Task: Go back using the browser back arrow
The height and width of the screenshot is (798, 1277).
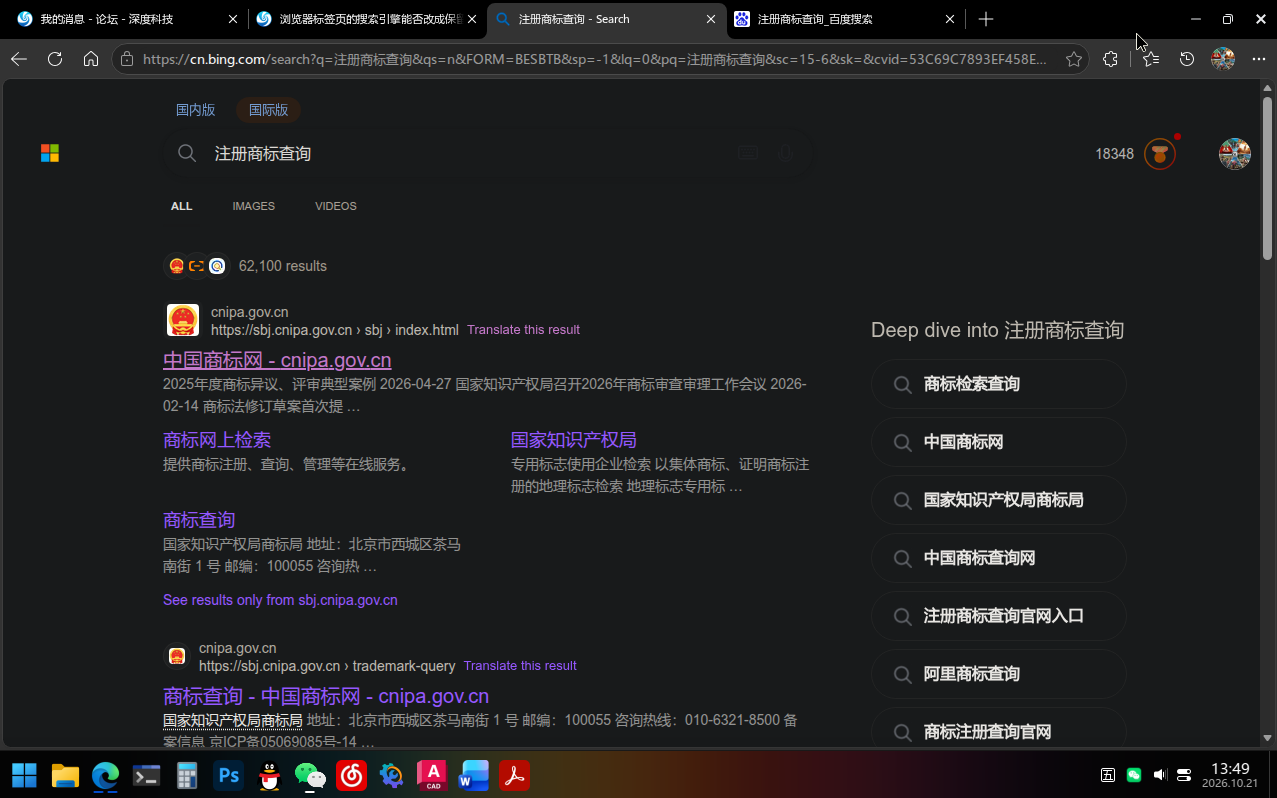Action: 19,59
